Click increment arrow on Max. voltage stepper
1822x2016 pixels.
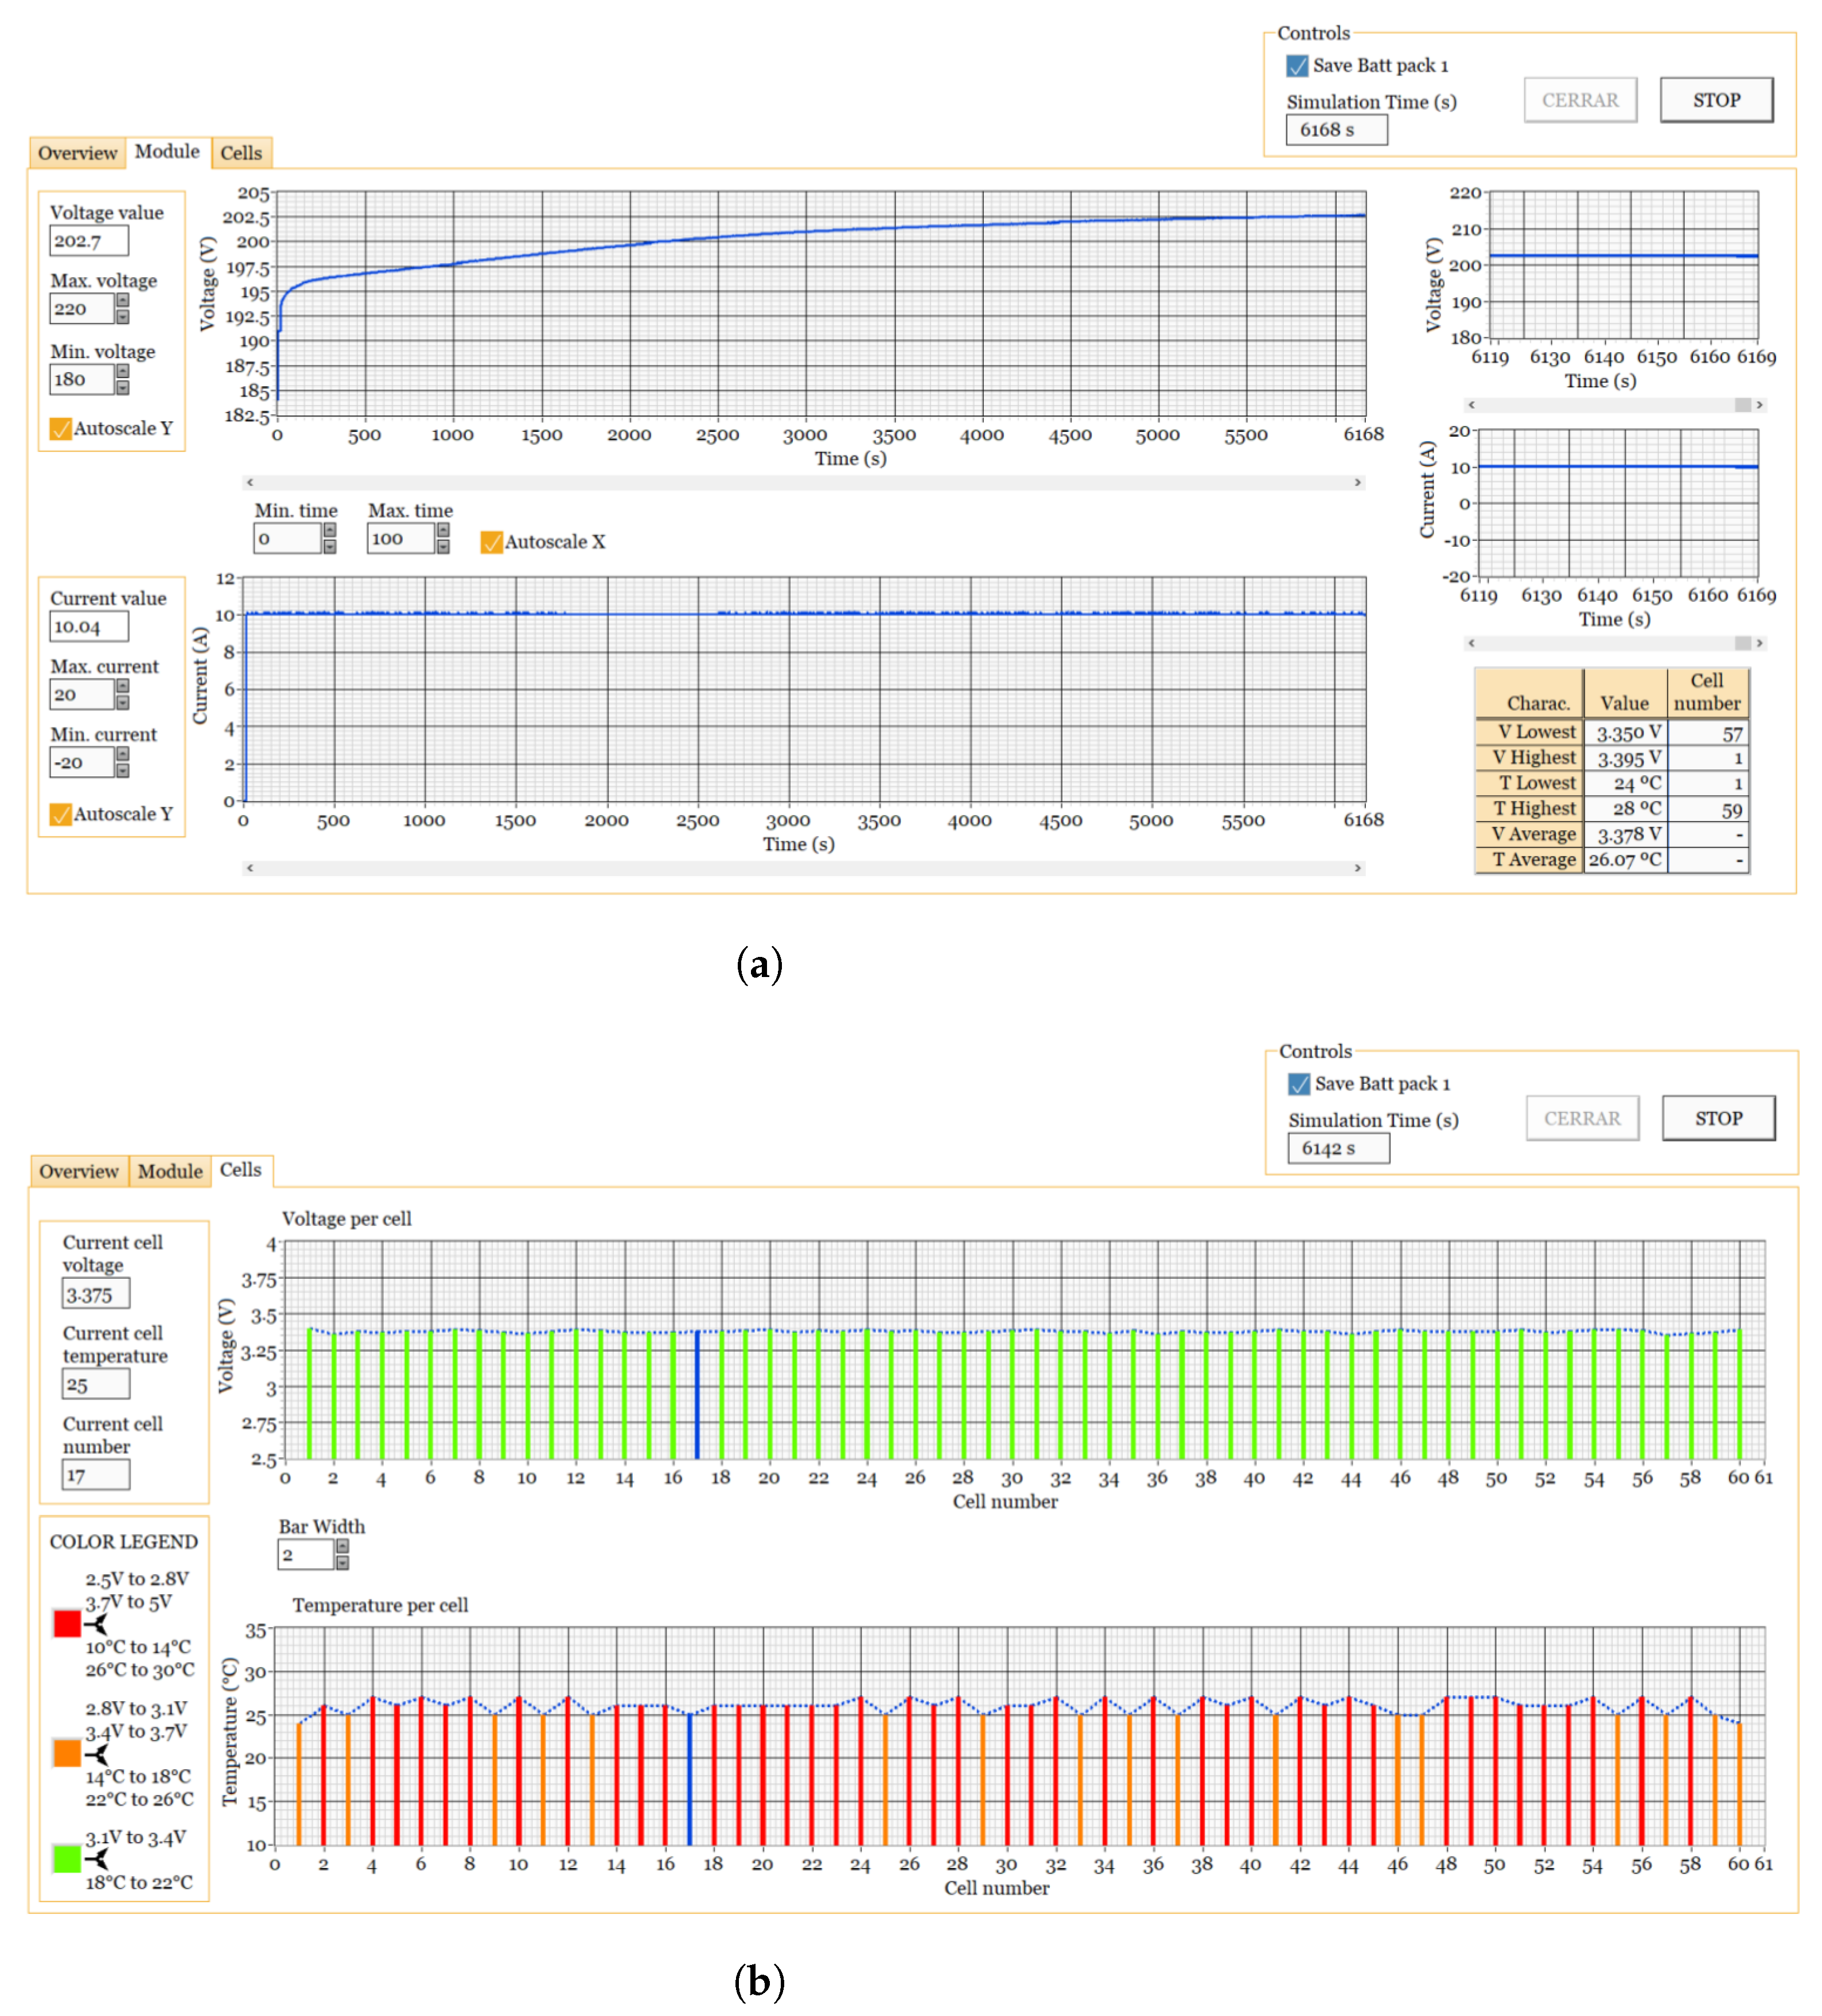[122, 300]
